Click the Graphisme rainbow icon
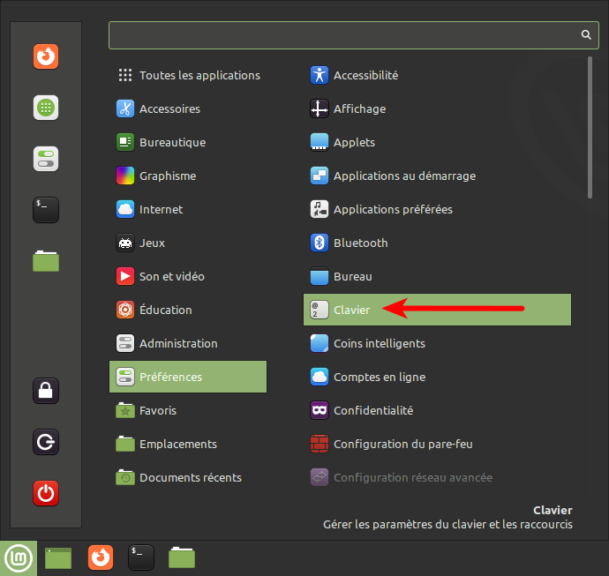 125,176
